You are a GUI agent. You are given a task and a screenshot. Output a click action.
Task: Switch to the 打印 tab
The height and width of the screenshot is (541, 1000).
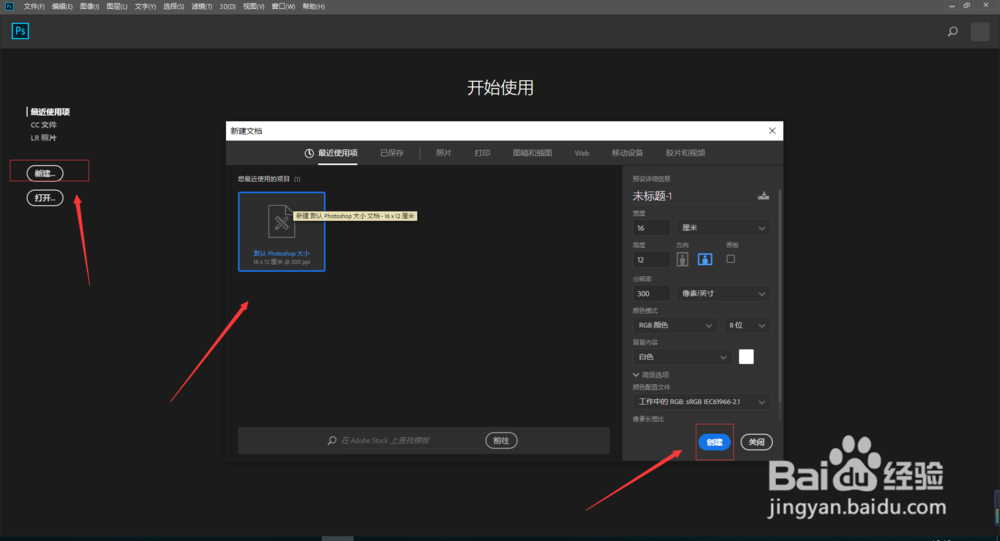pos(482,153)
